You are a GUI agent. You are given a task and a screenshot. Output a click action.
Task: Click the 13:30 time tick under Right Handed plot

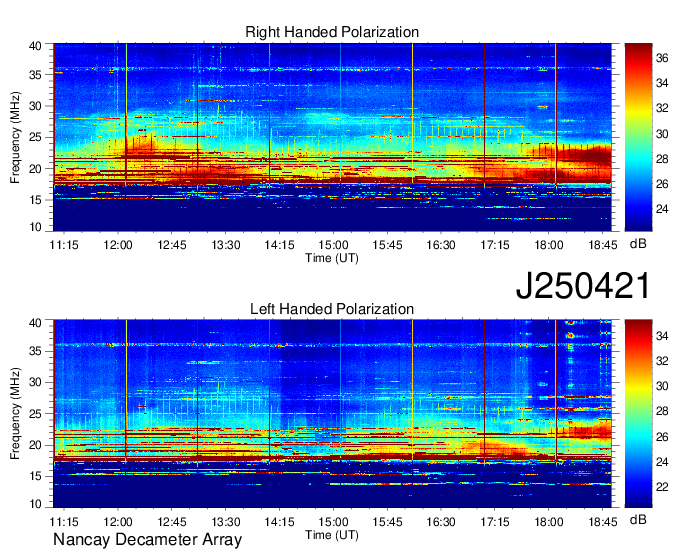(x=226, y=245)
